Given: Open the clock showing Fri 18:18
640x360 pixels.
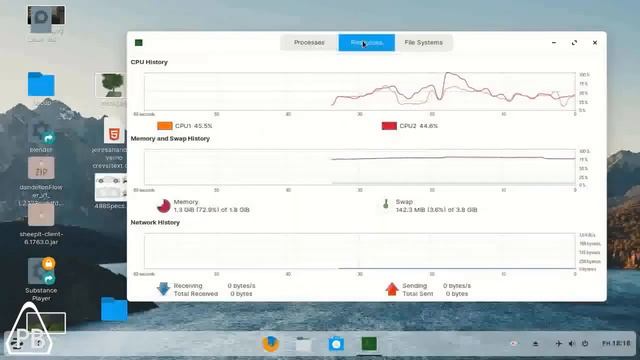Looking at the screenshot, I should pyautogui.click(x=616, y=344).
